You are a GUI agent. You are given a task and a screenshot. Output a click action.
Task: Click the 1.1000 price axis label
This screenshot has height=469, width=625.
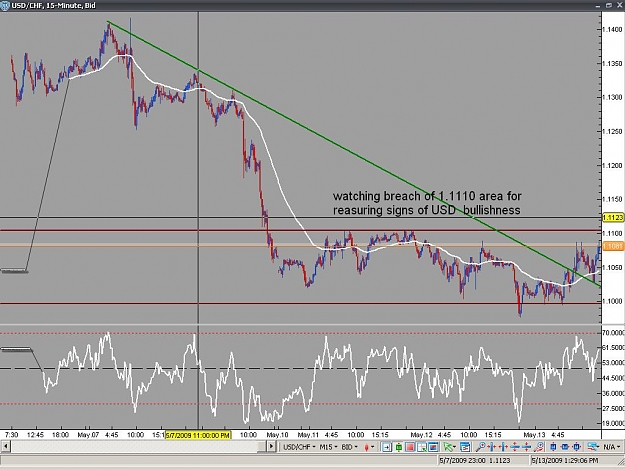(612, 301)
